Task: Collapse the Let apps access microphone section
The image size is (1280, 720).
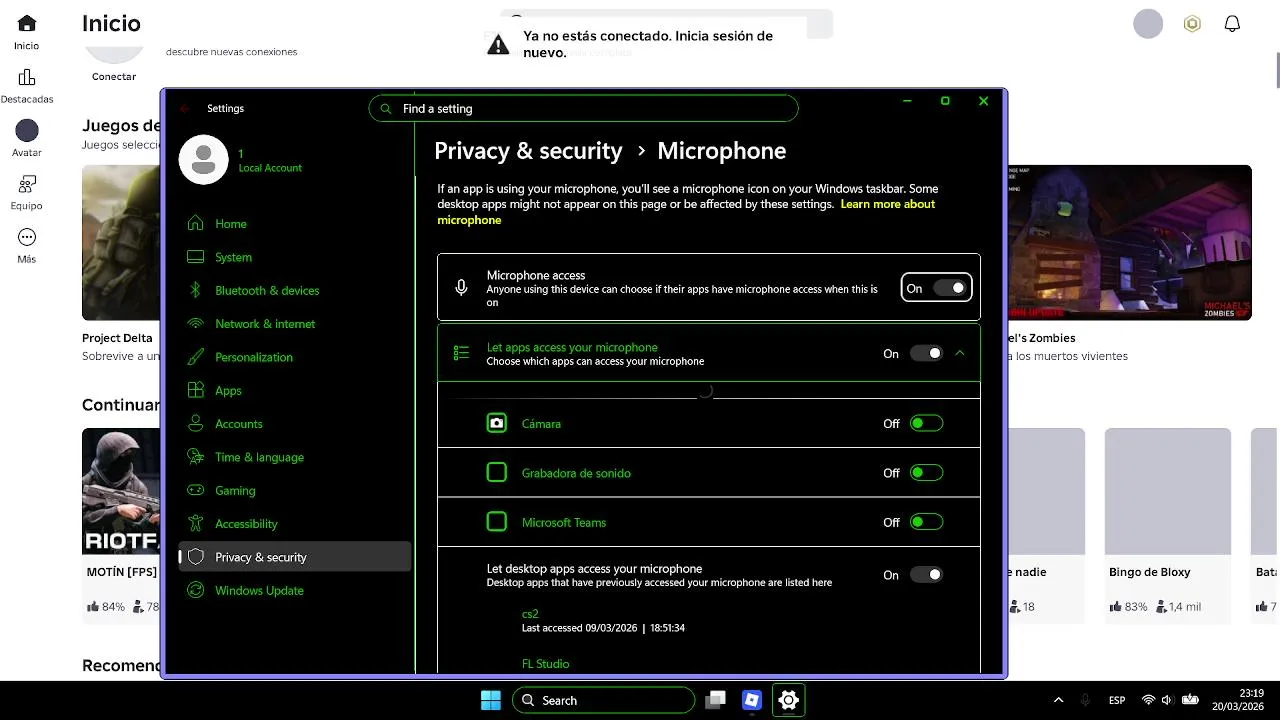Action: 960,353
